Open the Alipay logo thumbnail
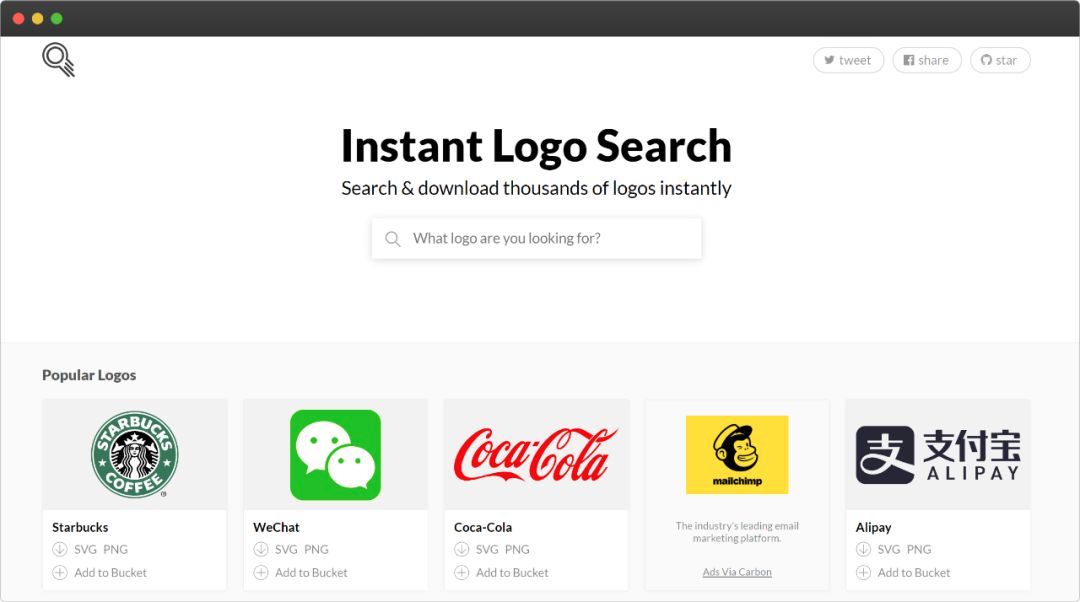This screenshot has height=602, width=1080. point(937,455)
